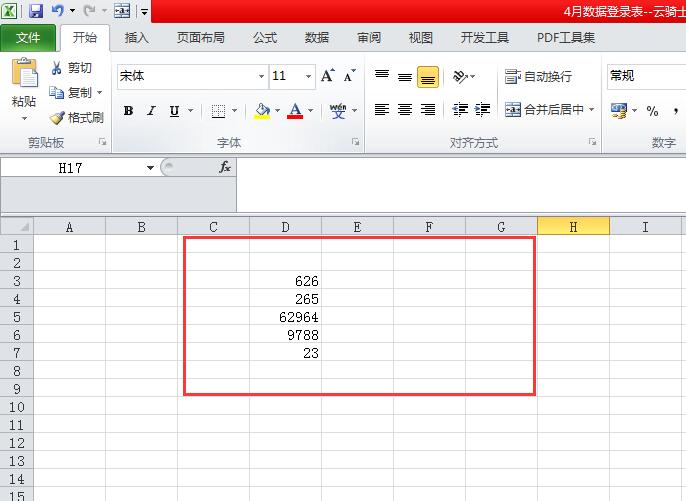Open the Alignment group dialog launcher
Viewport: 686px width, 501px height.
592,141
